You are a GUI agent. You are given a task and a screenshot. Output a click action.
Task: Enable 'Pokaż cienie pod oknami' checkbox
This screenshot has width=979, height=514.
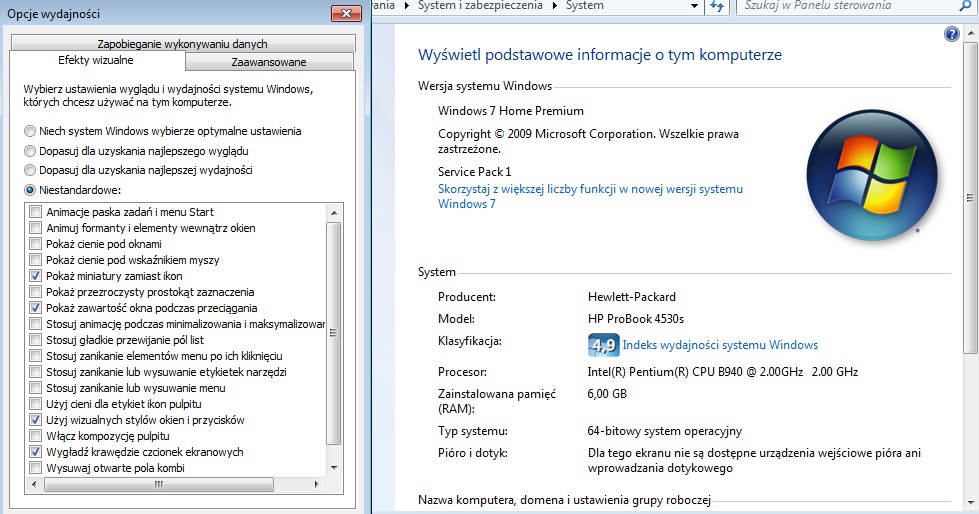click(x=36, y=244)
